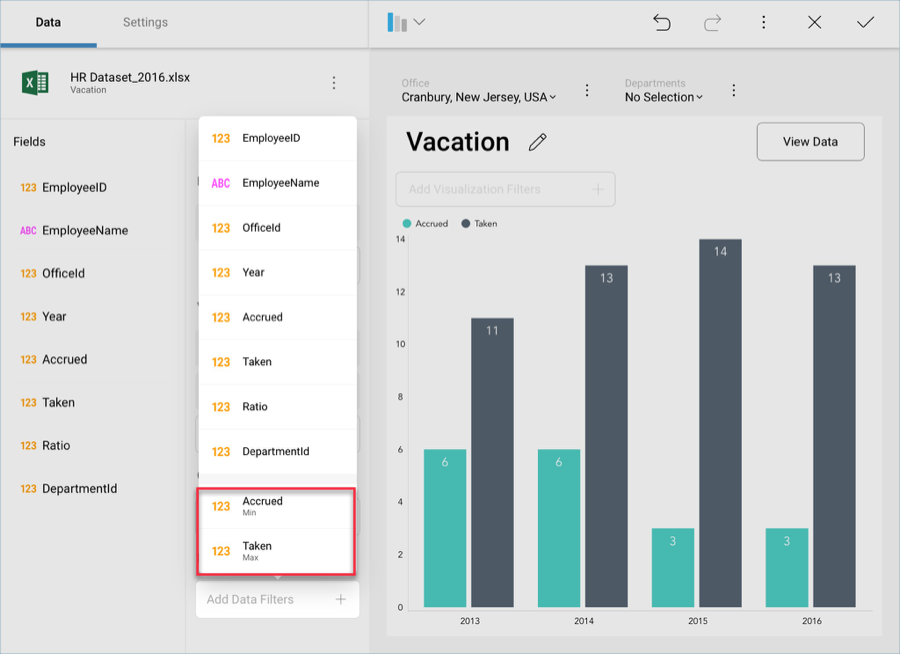Click the X icon to discard changes

814,22
